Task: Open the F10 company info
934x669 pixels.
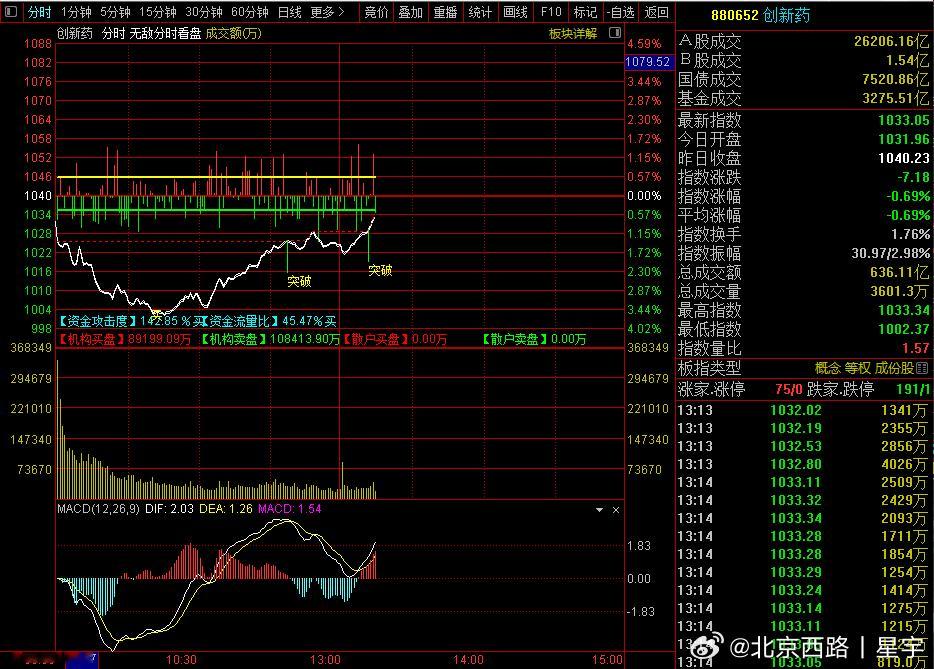Action: click(x=551, y=12)
